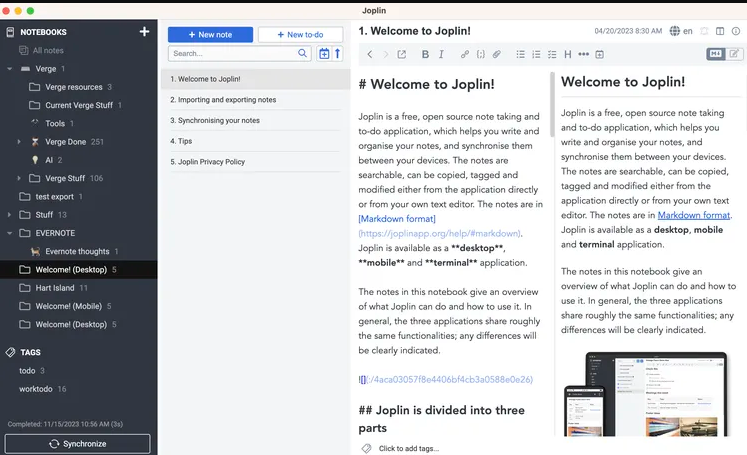Screen dimensions: 747x455
Task: Open note Synchronising your notes
Action: pyautogui.click(x=255, y=120)
